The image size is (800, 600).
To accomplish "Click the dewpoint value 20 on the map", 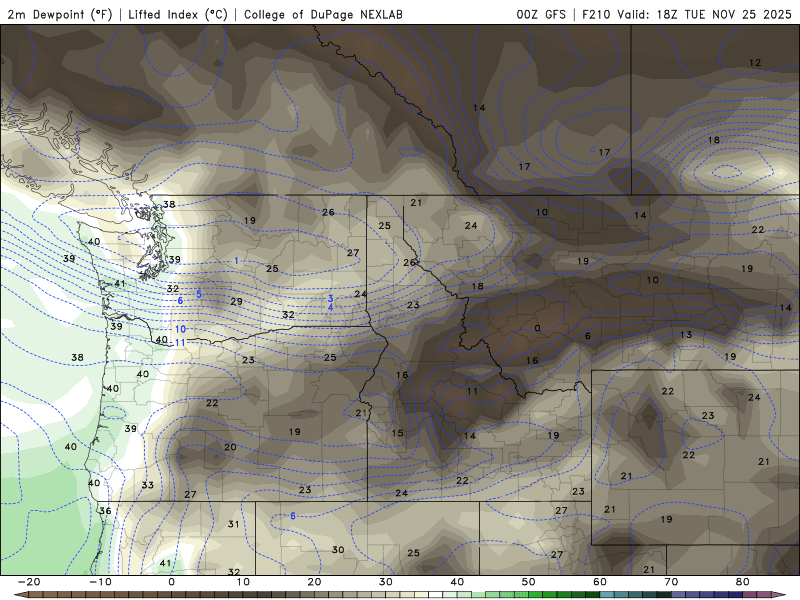I will (230, 447).
